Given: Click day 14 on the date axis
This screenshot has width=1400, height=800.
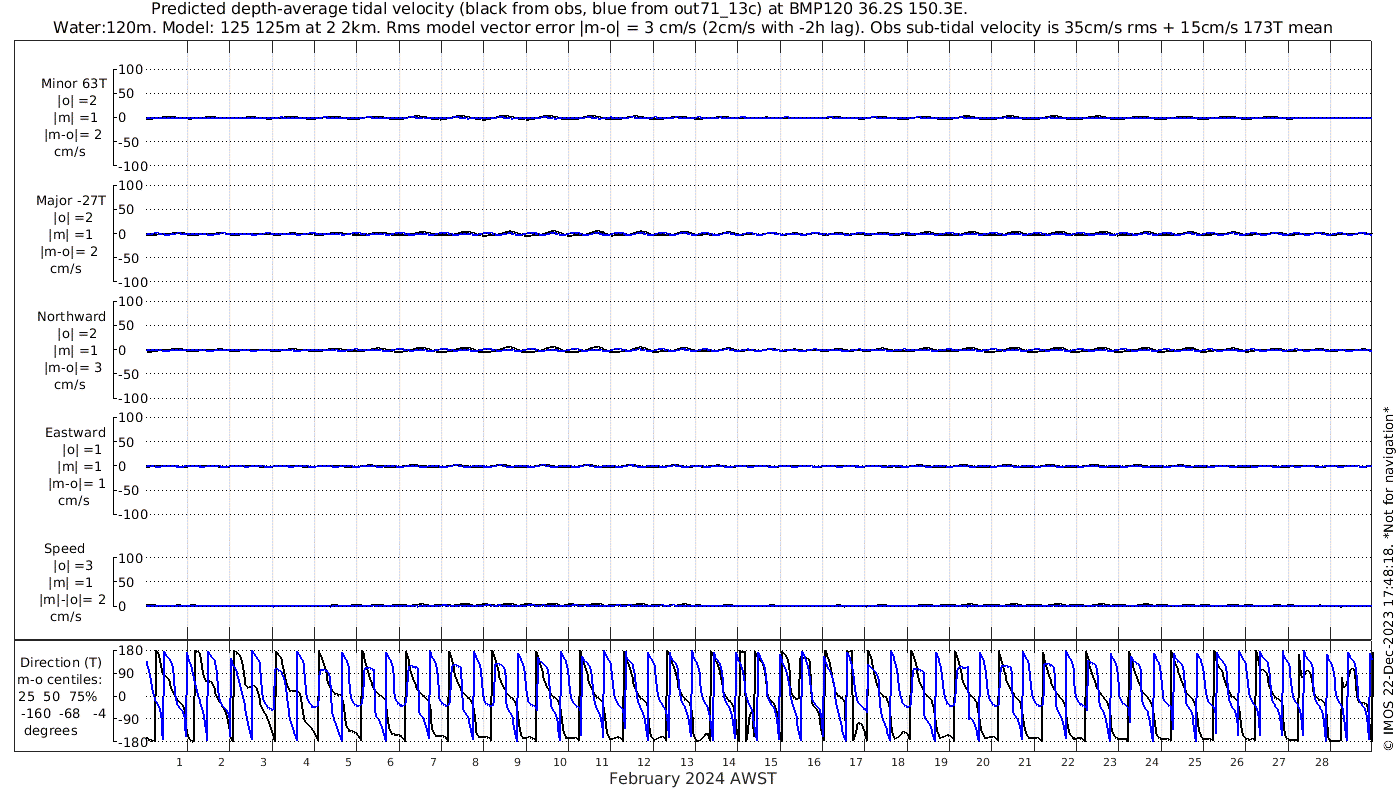Looking at the screenshot, I should click(x=729, y=762).
